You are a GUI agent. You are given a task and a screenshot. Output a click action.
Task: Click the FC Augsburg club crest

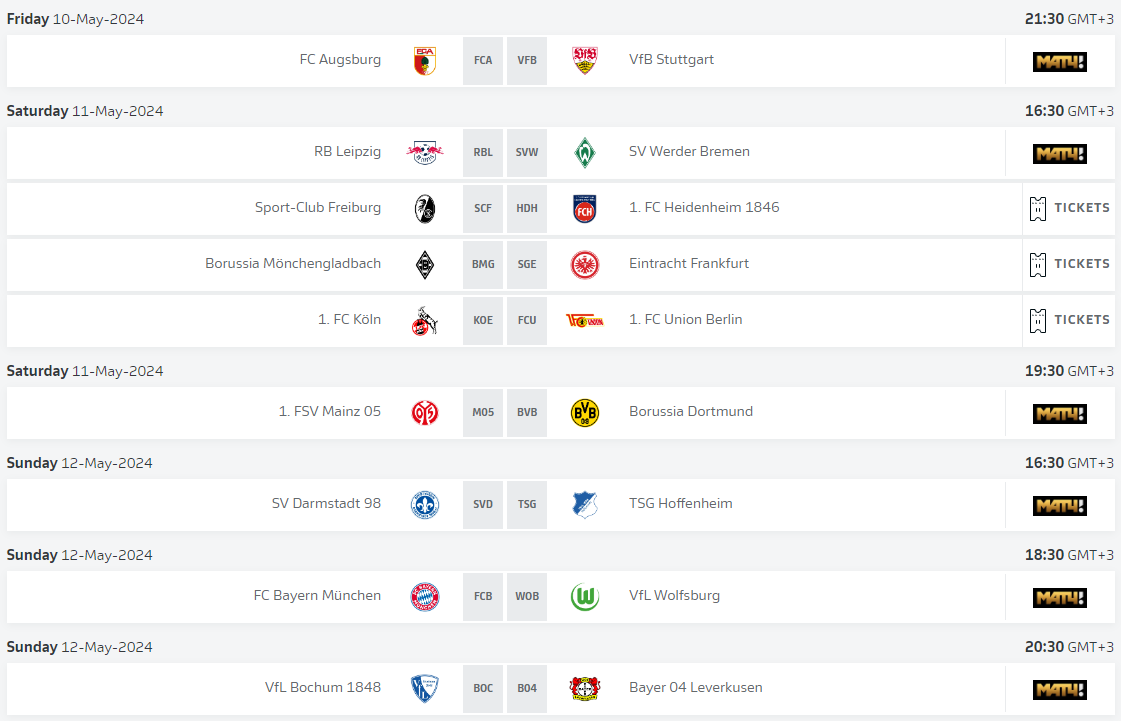pyautogui.click(x=425, y=61)
